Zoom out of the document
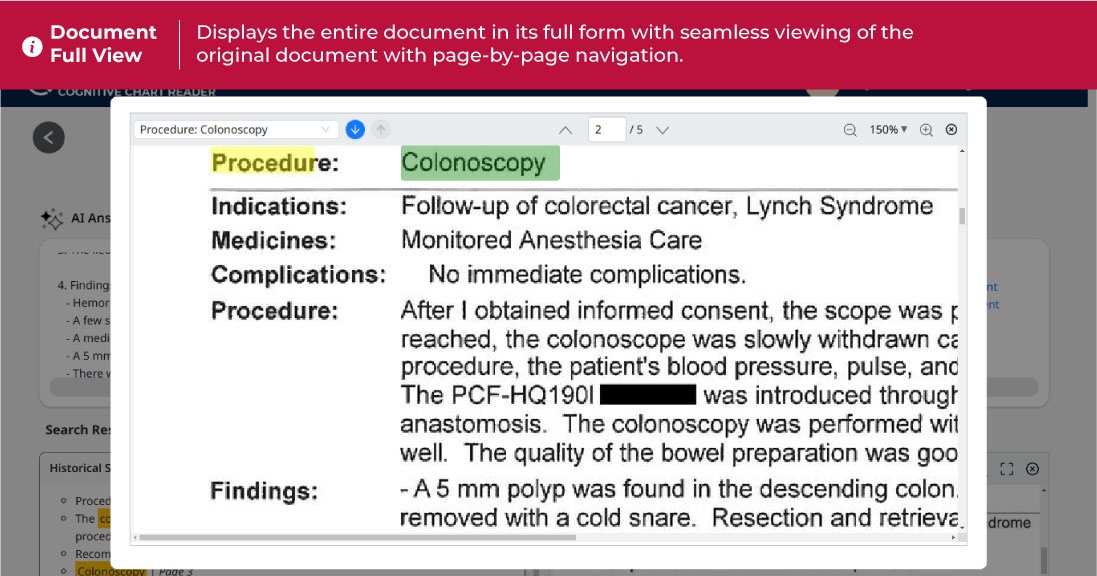The image size is (1097, 576). tap(850, 130)
